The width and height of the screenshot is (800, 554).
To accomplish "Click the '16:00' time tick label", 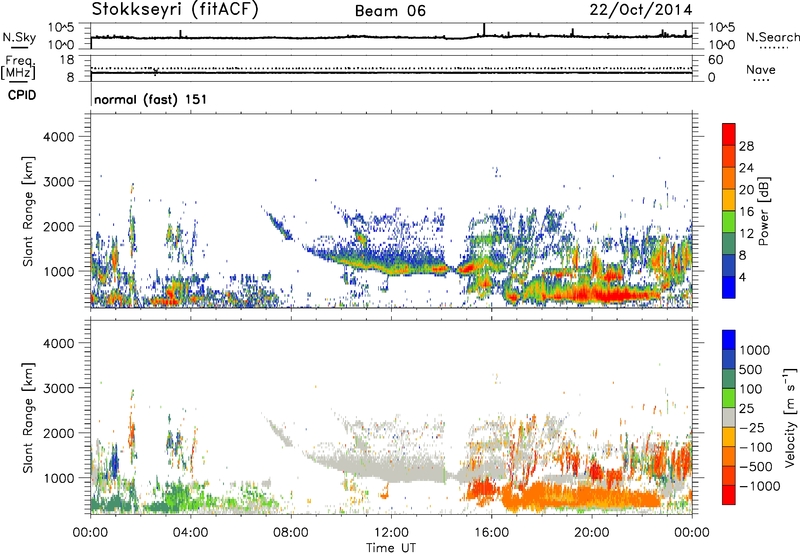I will pyautogui.click(x=491, y=532).
